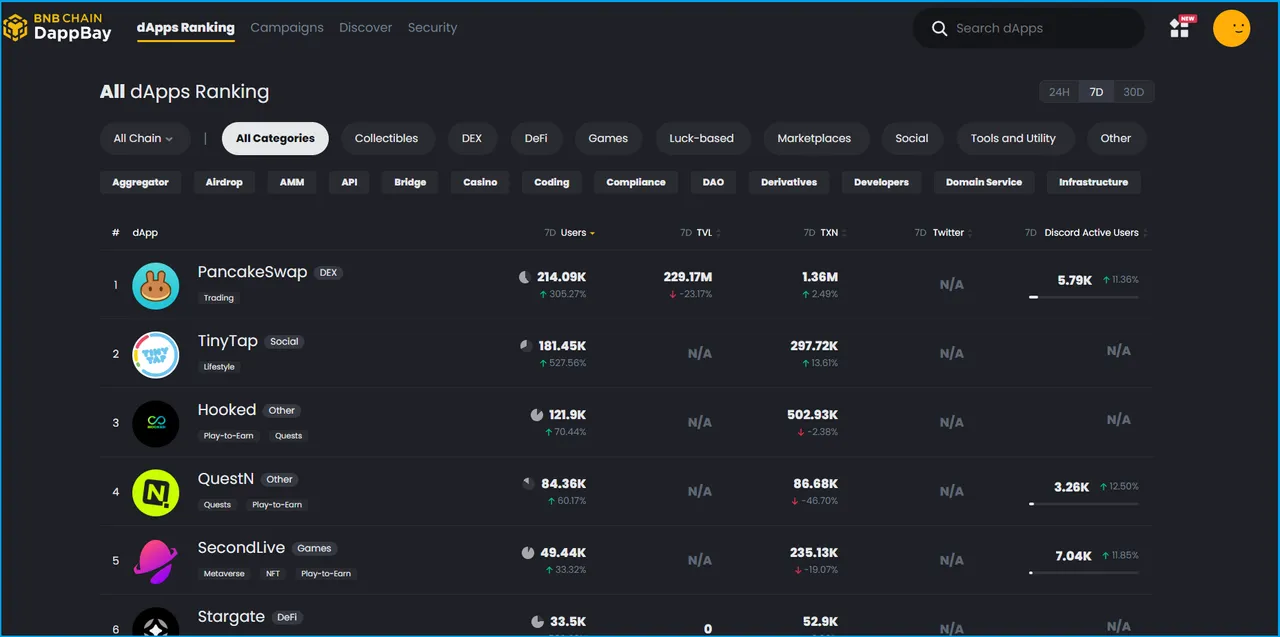Image resolution: width=1280 pixels, height=637 pixels.
Task: Go to Campaigns tab
Action: point(287,28)
